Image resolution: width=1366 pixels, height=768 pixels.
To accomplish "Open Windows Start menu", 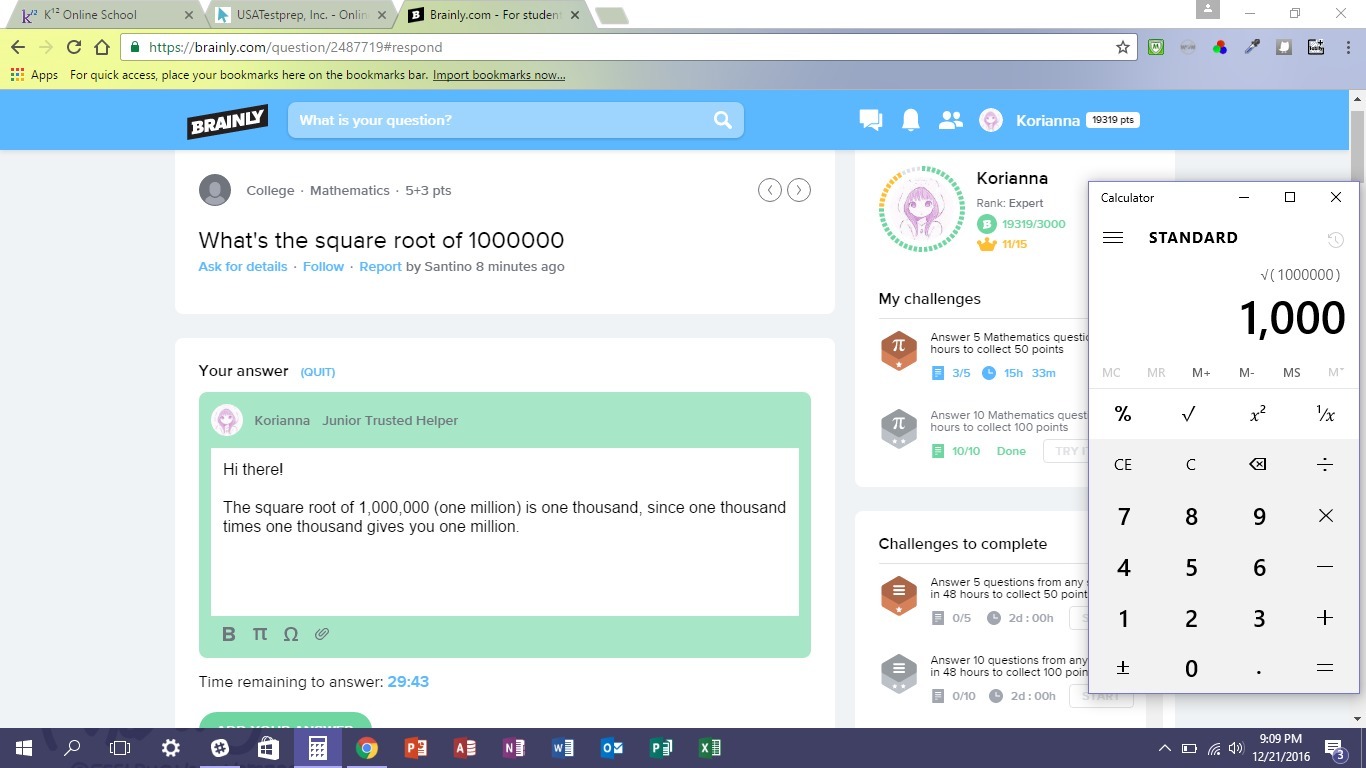I will coord(23,748).
